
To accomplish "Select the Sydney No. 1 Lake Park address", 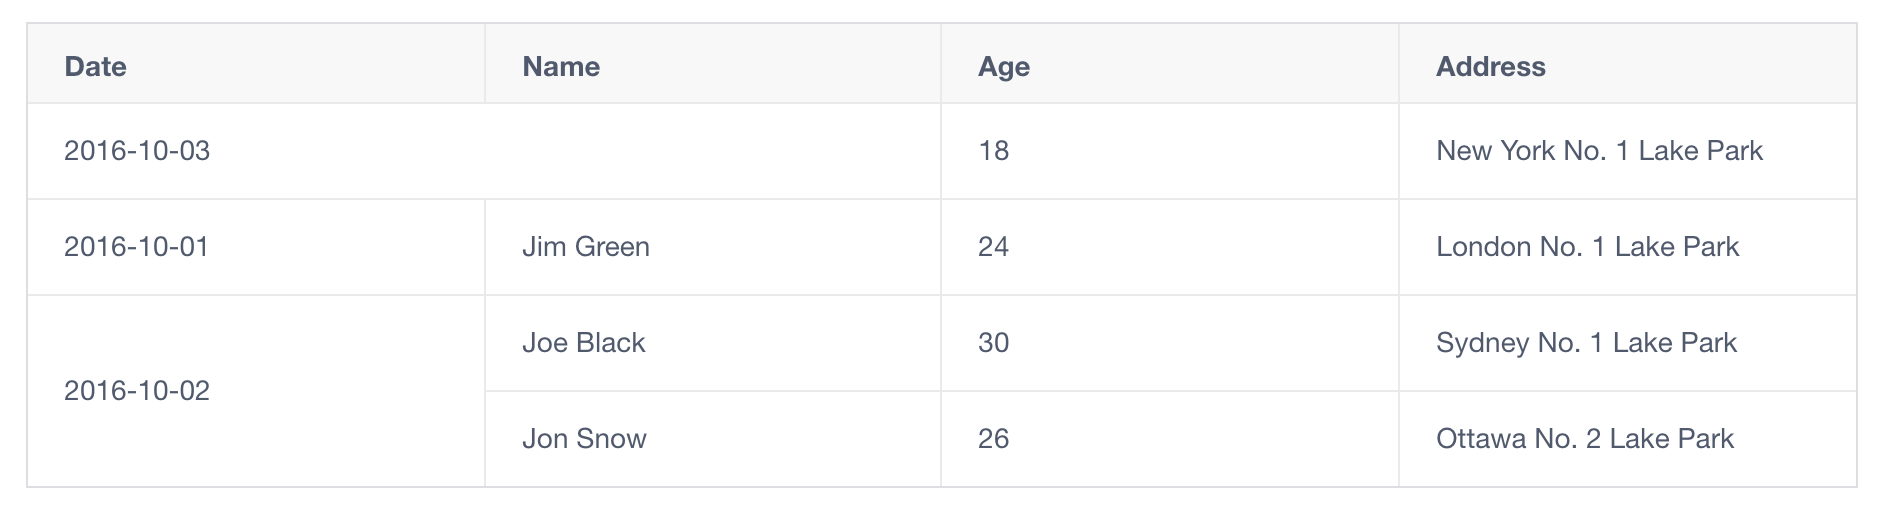I will coord(1627,343).
